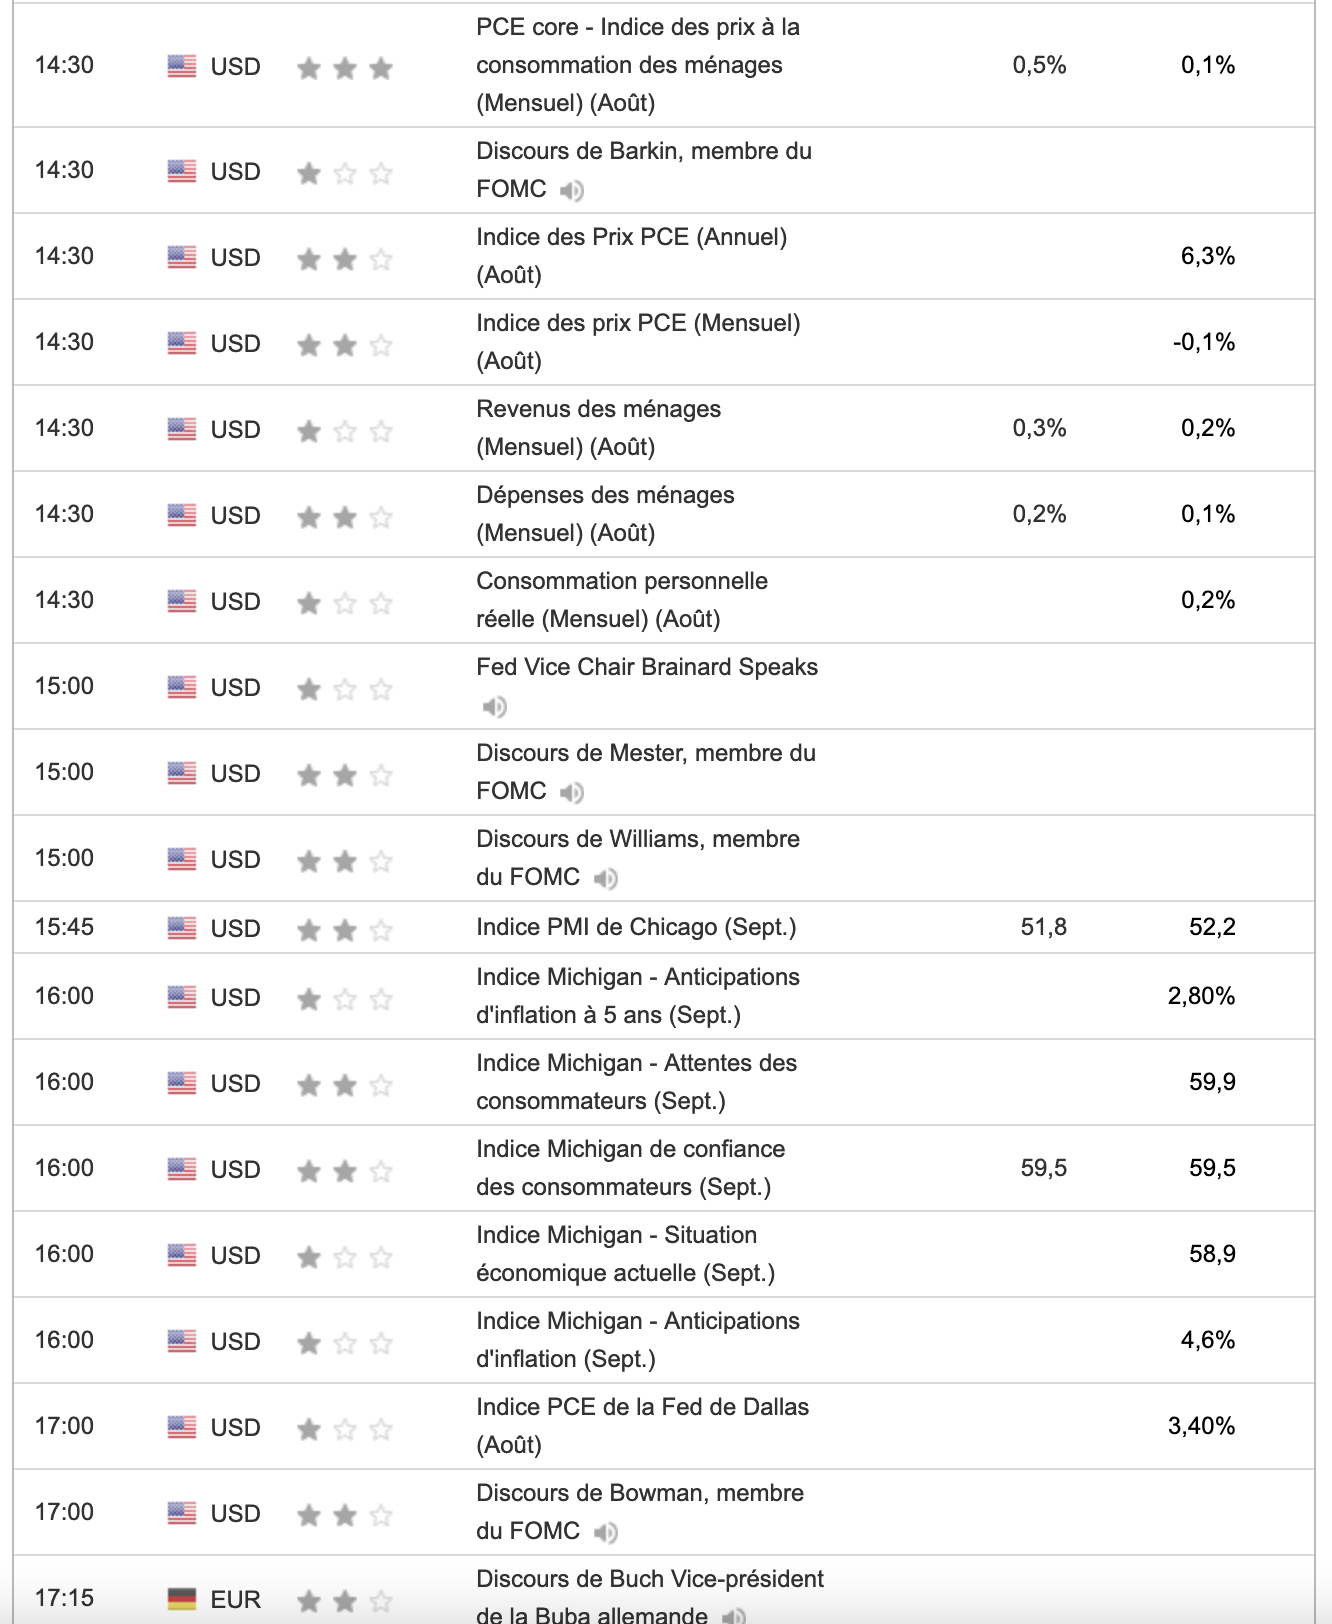Open Michigan 5-year inflation expectations event
Screen dimensions: 1332x1624
point(637,996)
